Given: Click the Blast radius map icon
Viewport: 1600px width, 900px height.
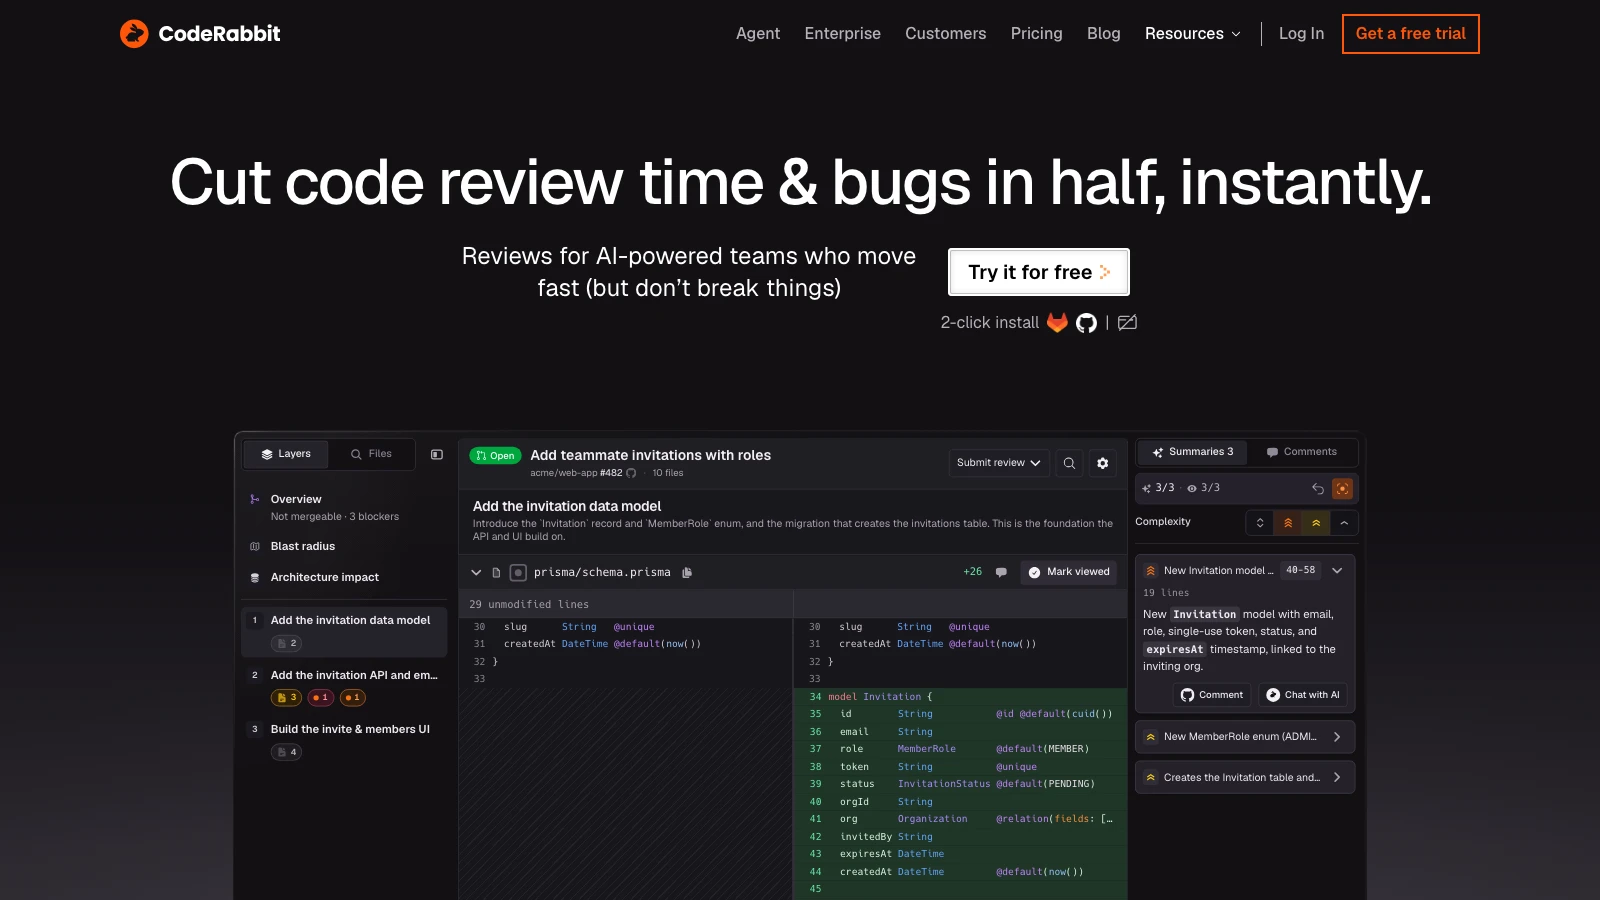Looking at the screenshot, I should click(x=255, y=546).
